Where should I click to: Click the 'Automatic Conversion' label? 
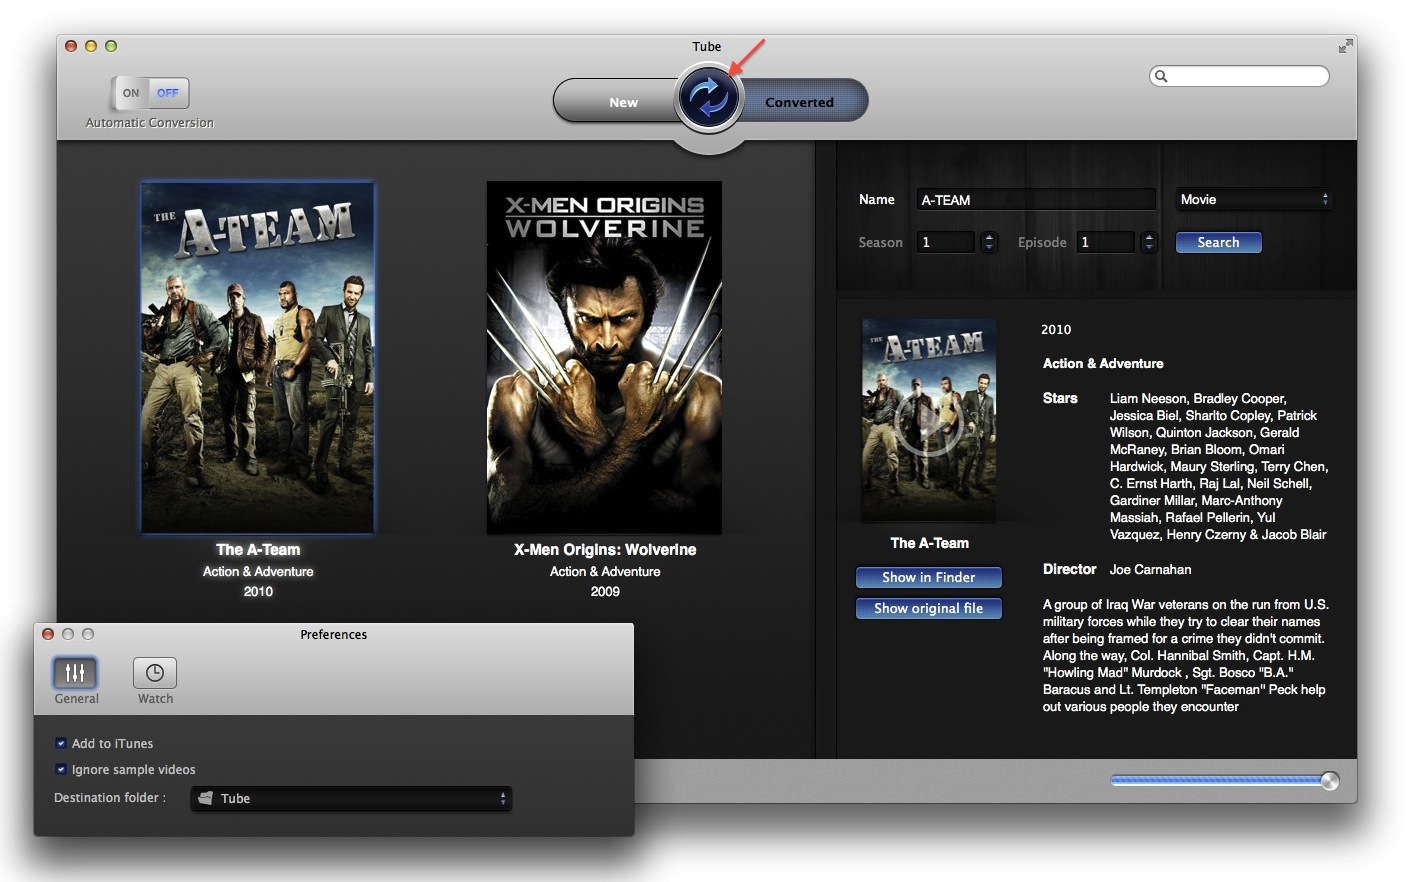(x=150, y=123)
